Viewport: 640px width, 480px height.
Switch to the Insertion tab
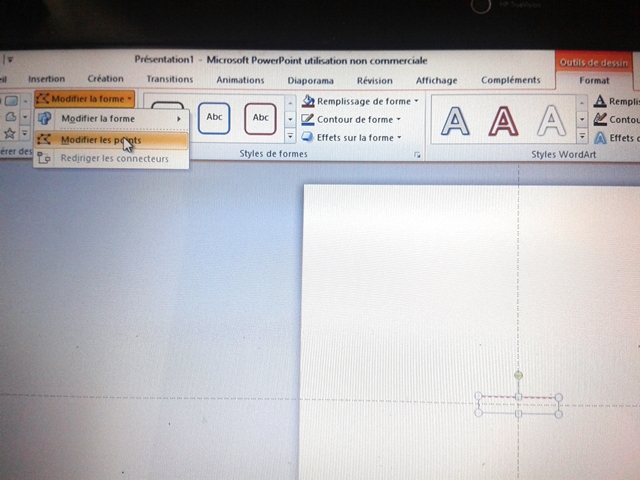46,80
